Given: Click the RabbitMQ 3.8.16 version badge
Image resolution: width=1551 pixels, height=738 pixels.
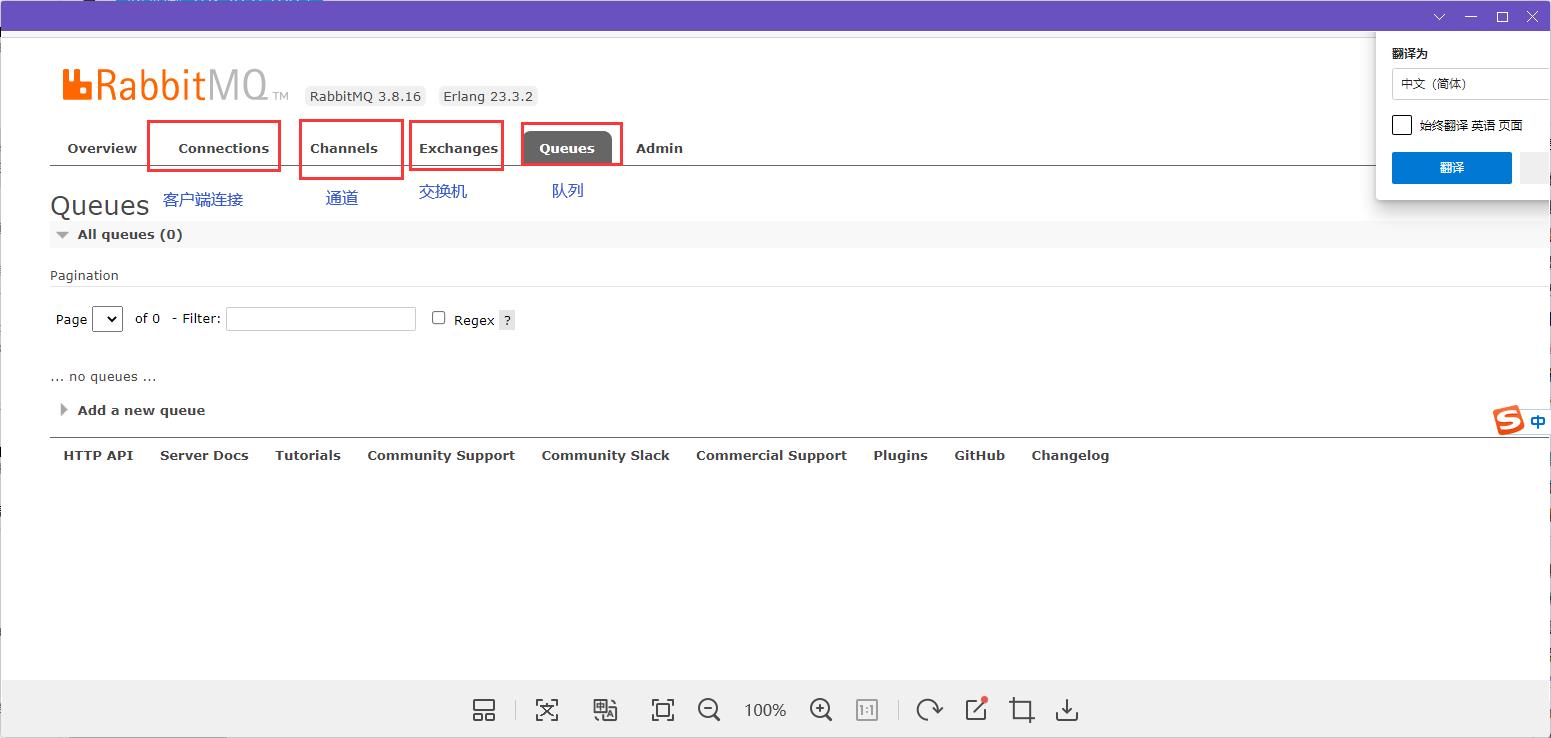Looking at the screenshot, I should (365, 96).
